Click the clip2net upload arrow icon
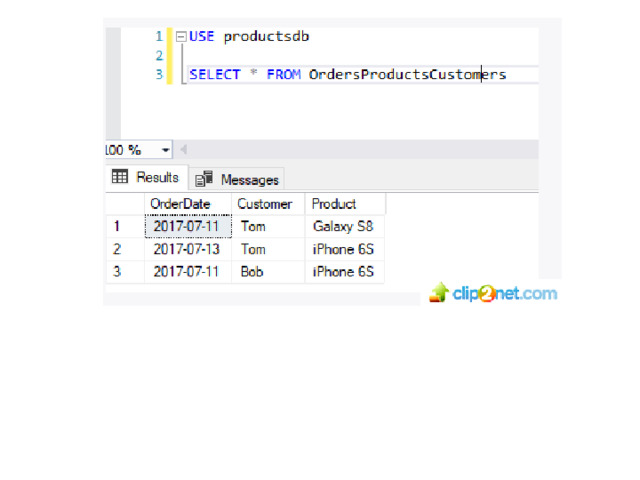 coord(439,292)
